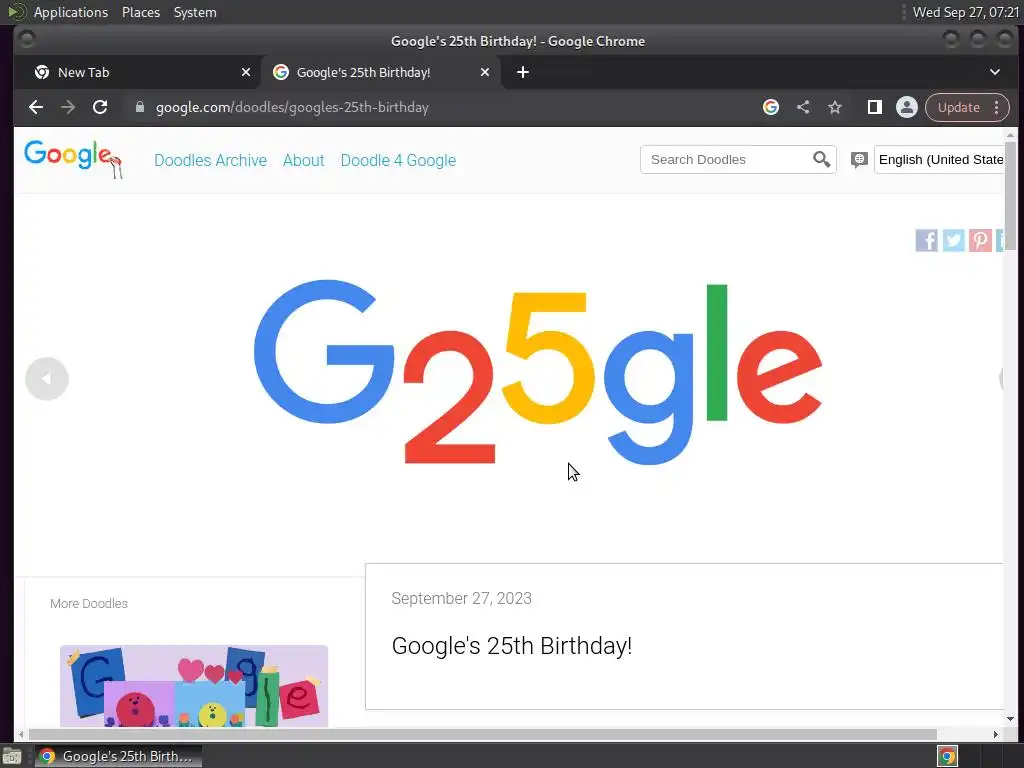Open the Applications menu

pos(71,12)
